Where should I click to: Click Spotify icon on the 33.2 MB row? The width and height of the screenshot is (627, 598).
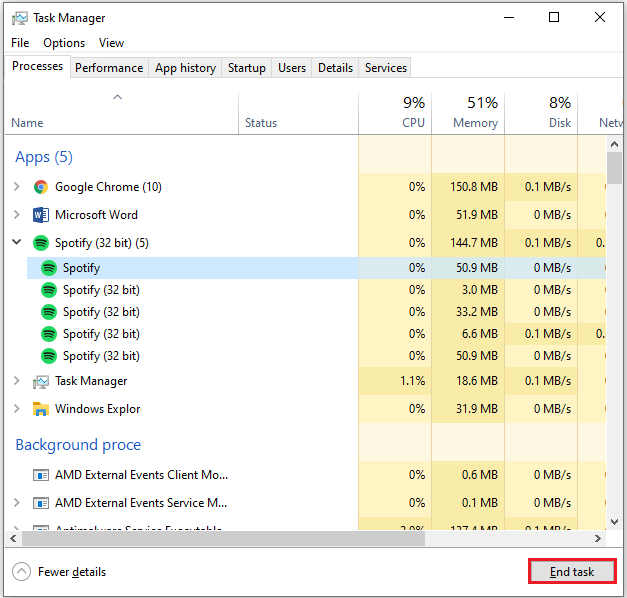49,312
